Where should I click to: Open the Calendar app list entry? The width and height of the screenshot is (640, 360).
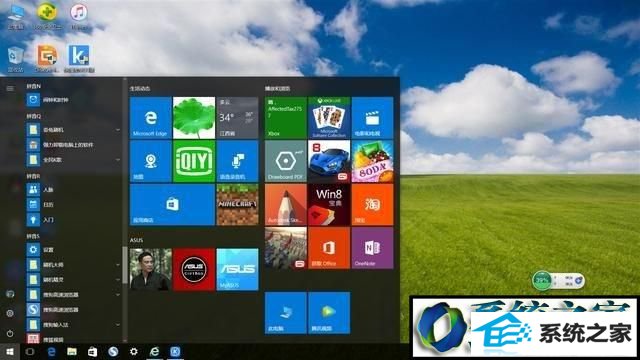click(73, 204)
